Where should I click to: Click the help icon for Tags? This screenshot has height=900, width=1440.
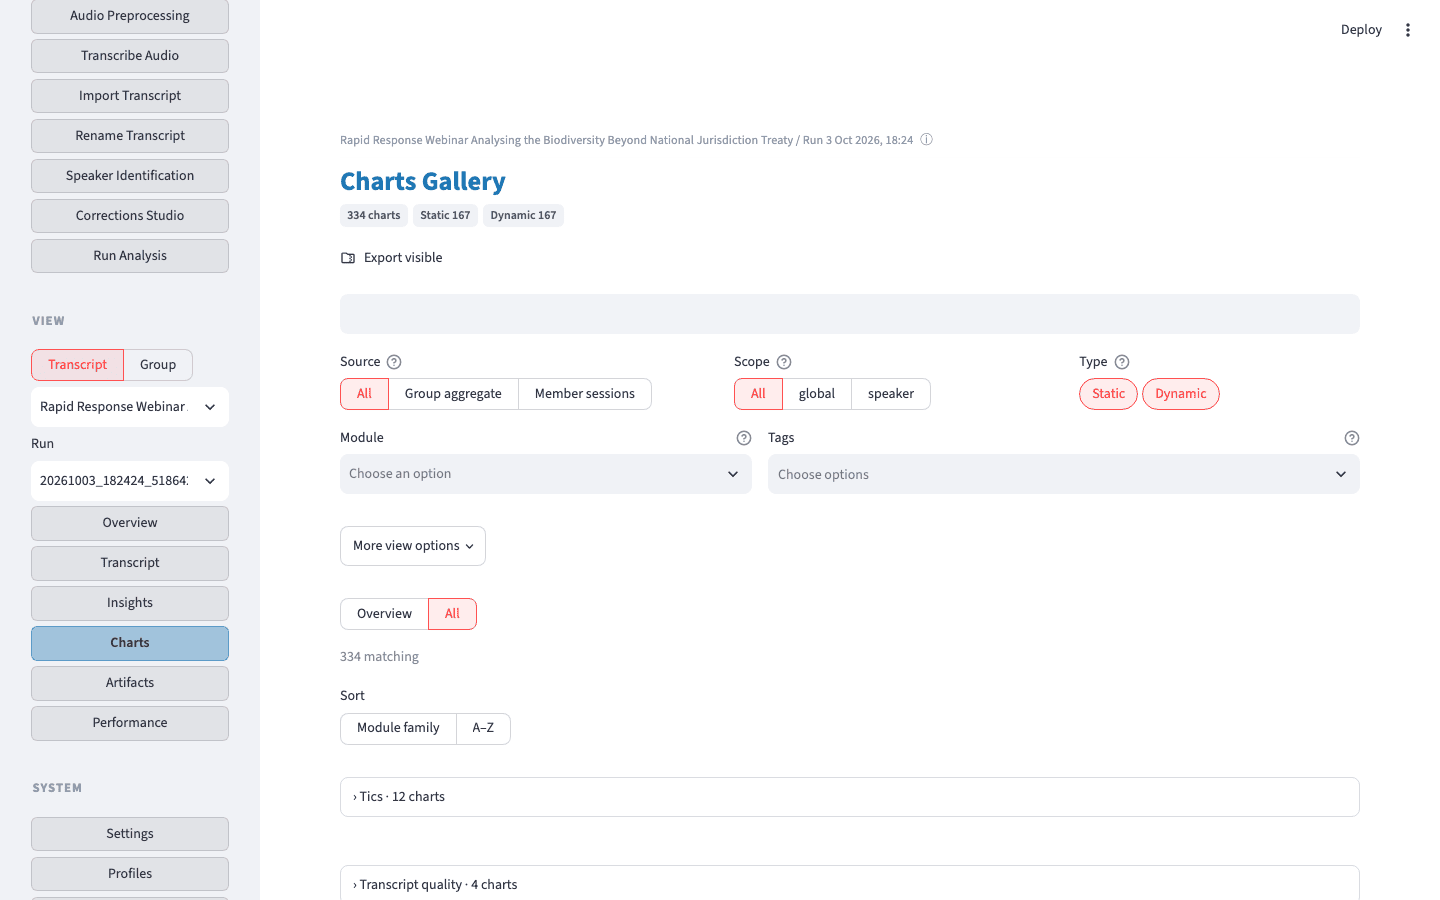point(1352,438)
